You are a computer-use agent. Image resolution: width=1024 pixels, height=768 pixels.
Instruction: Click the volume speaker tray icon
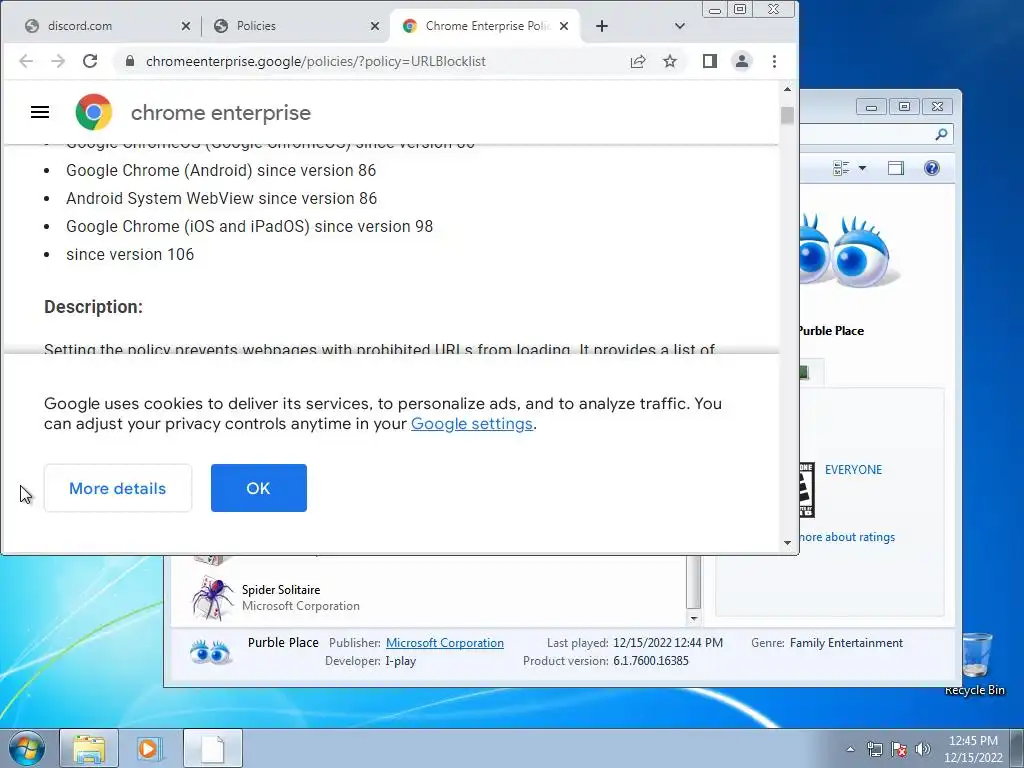click(x=923, y=749)
